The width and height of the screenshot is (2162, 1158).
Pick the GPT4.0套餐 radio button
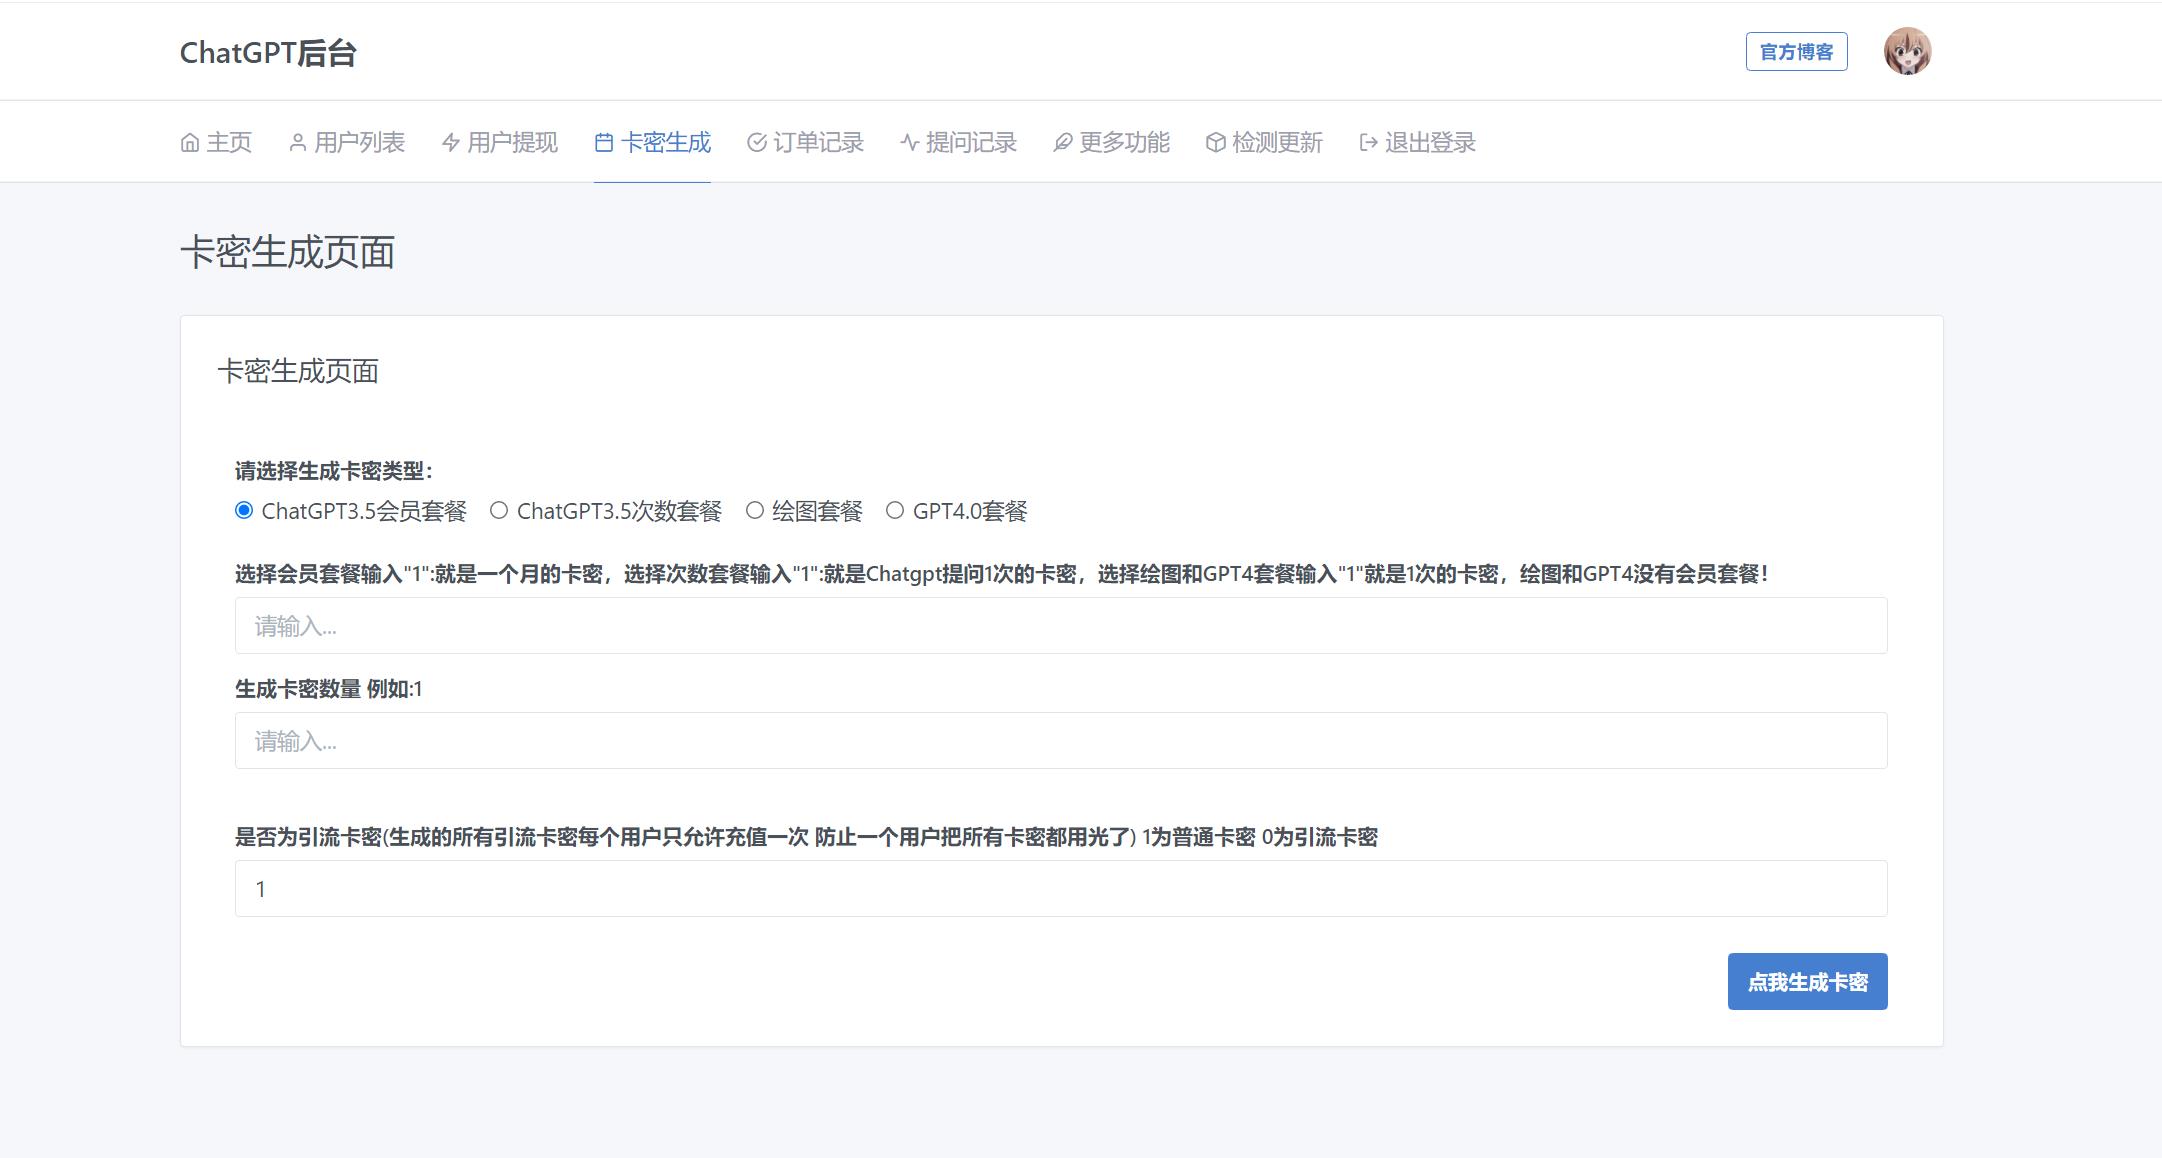[895, 510]
